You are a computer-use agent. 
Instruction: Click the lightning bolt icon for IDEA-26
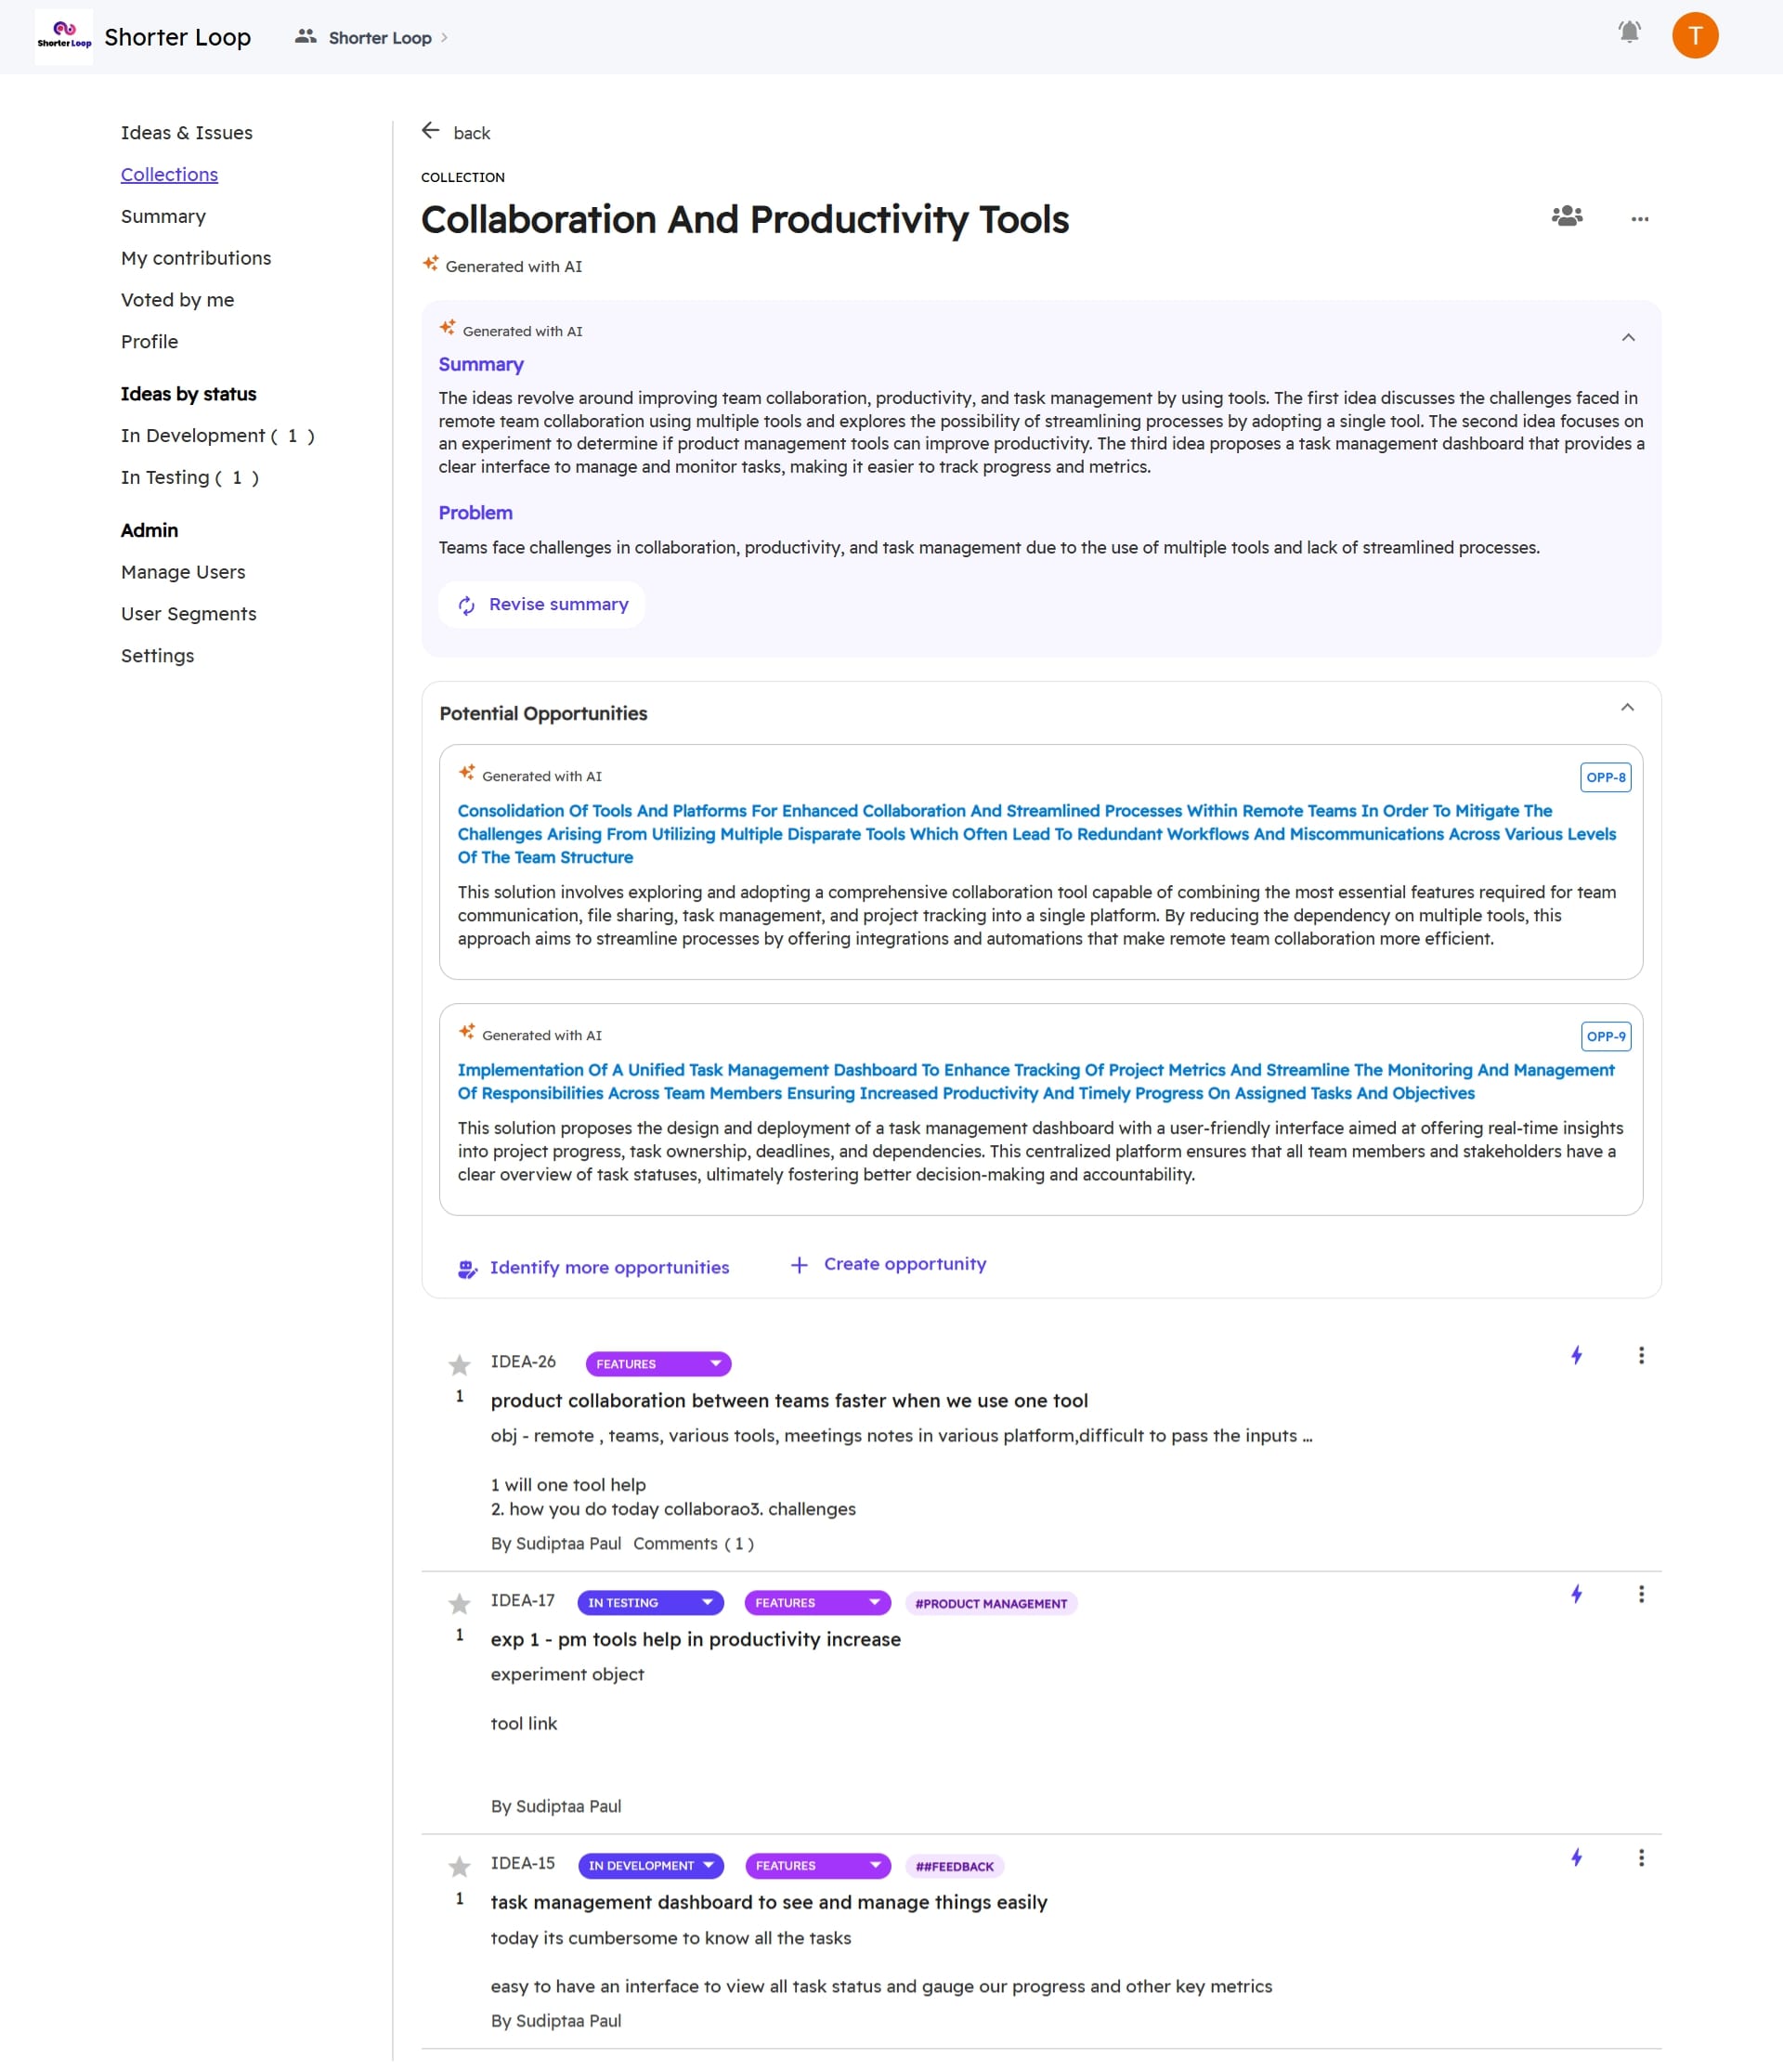coord(1576,1356)
